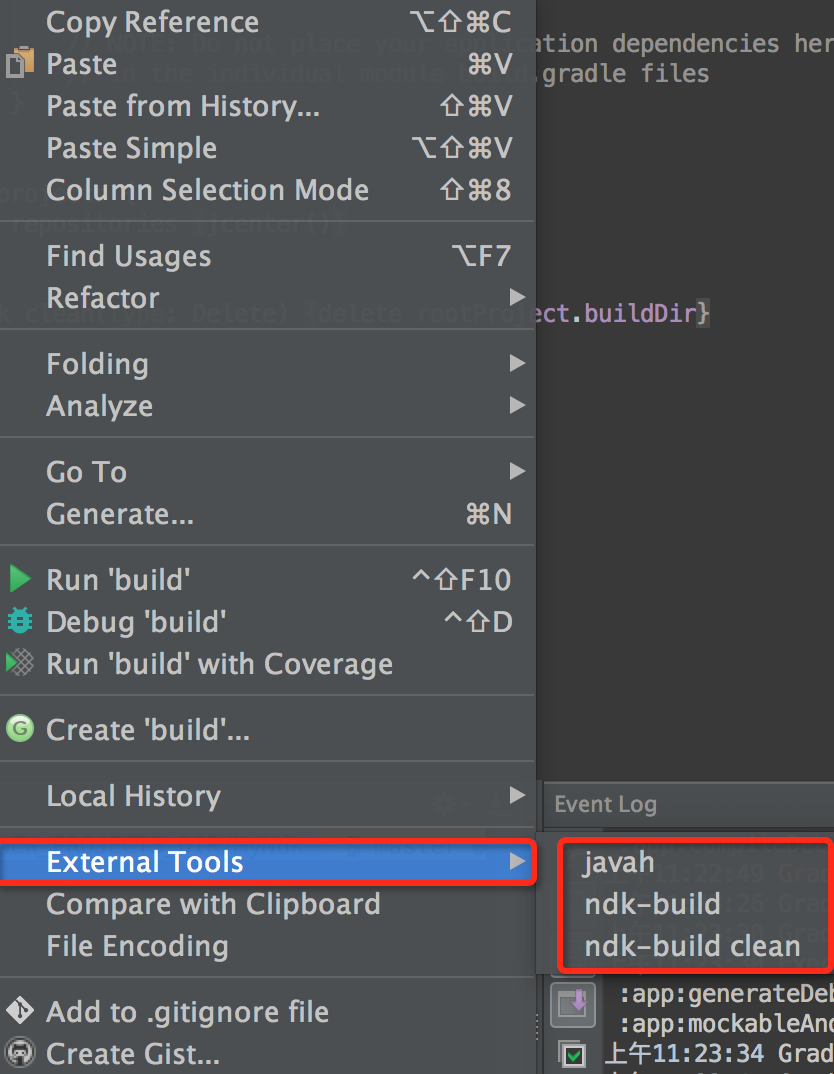This screenshot has height=1074, width=834.
Task: Expand the Folding submenu arrow
Action: (517, 363)
